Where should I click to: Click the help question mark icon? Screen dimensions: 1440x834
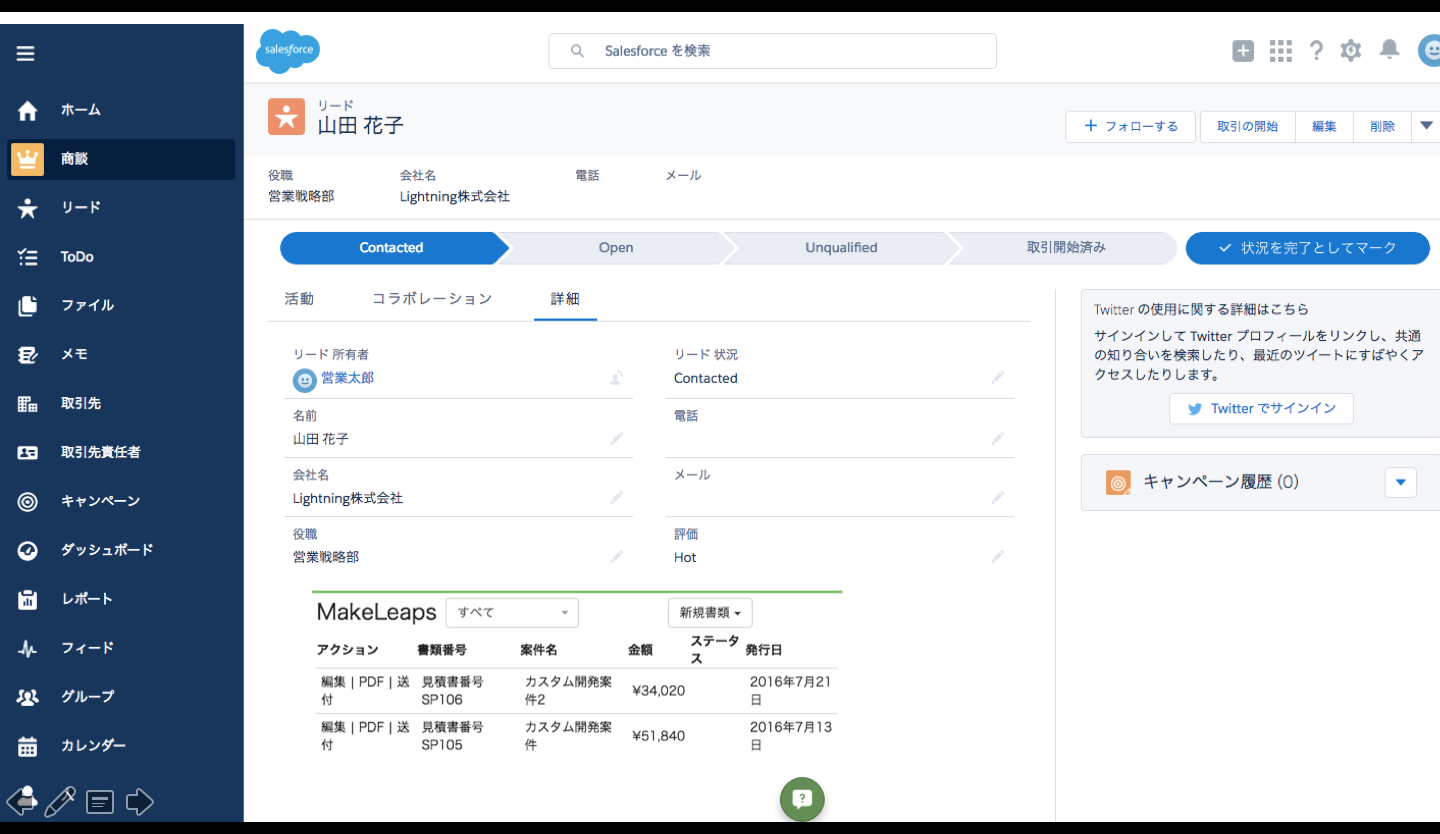point(1316,50)
